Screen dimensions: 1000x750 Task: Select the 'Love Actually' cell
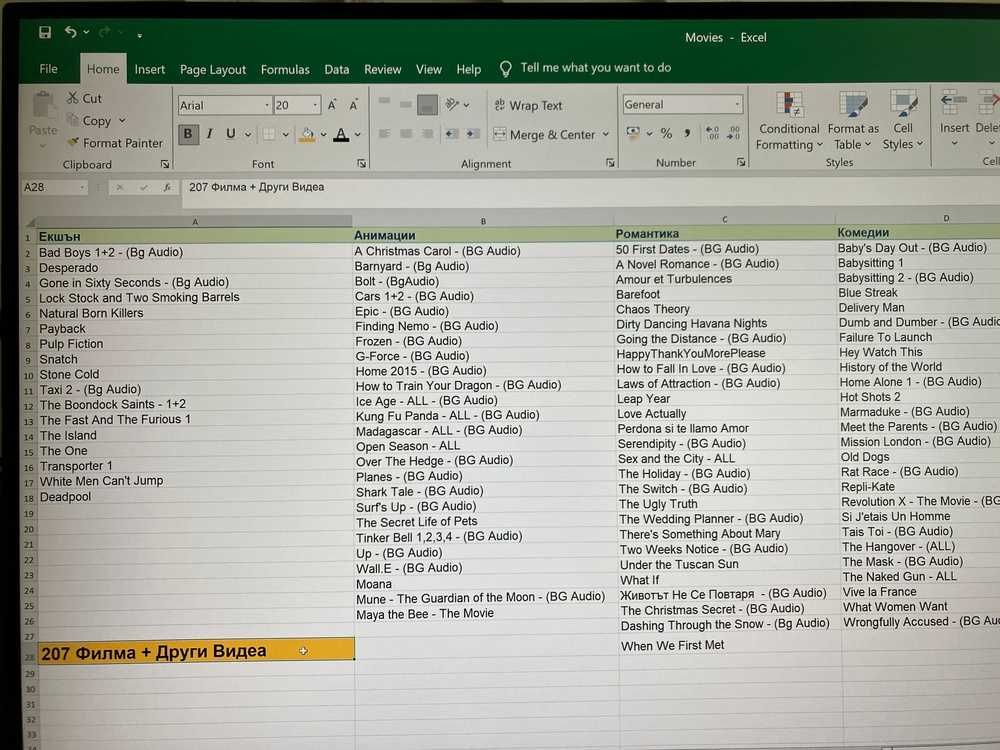pyautogui.click(x=726, y=413)
